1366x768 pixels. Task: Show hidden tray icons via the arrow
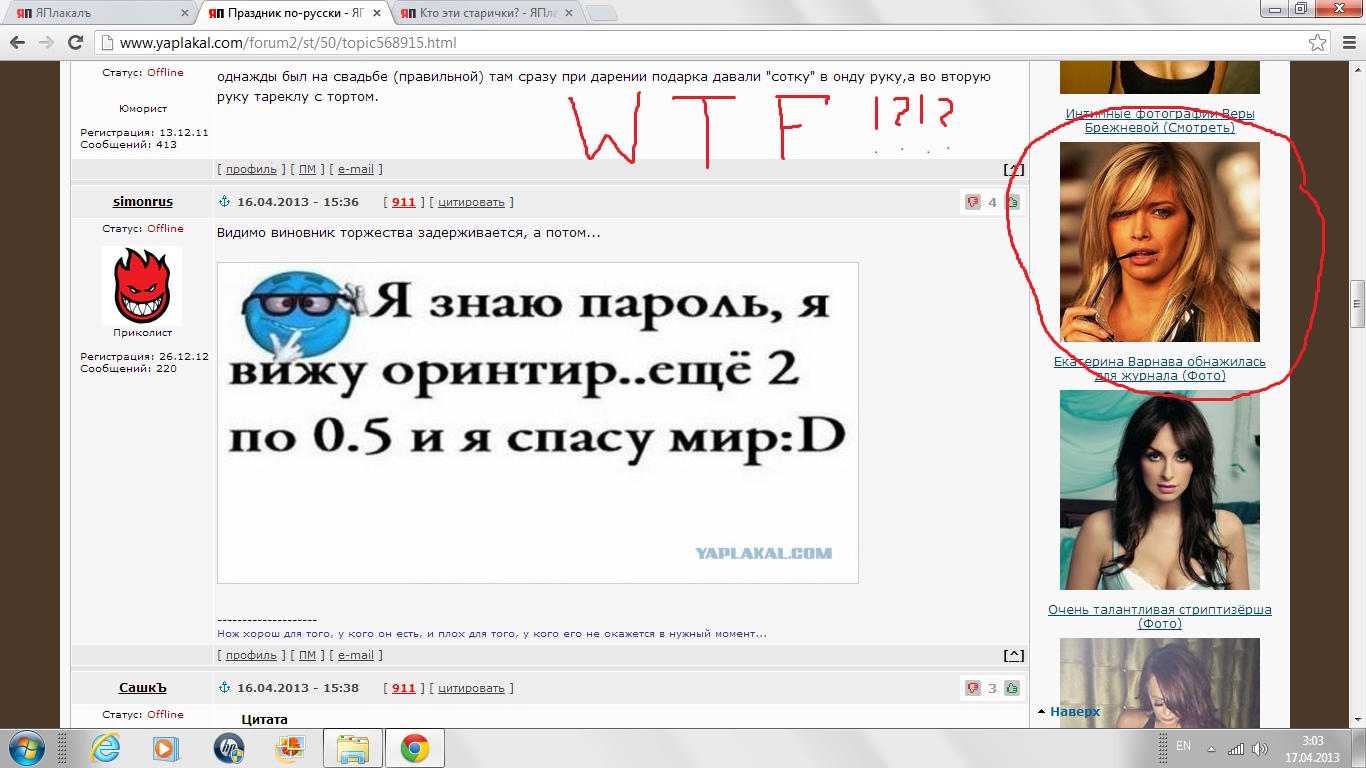[x=1211, y=748]
